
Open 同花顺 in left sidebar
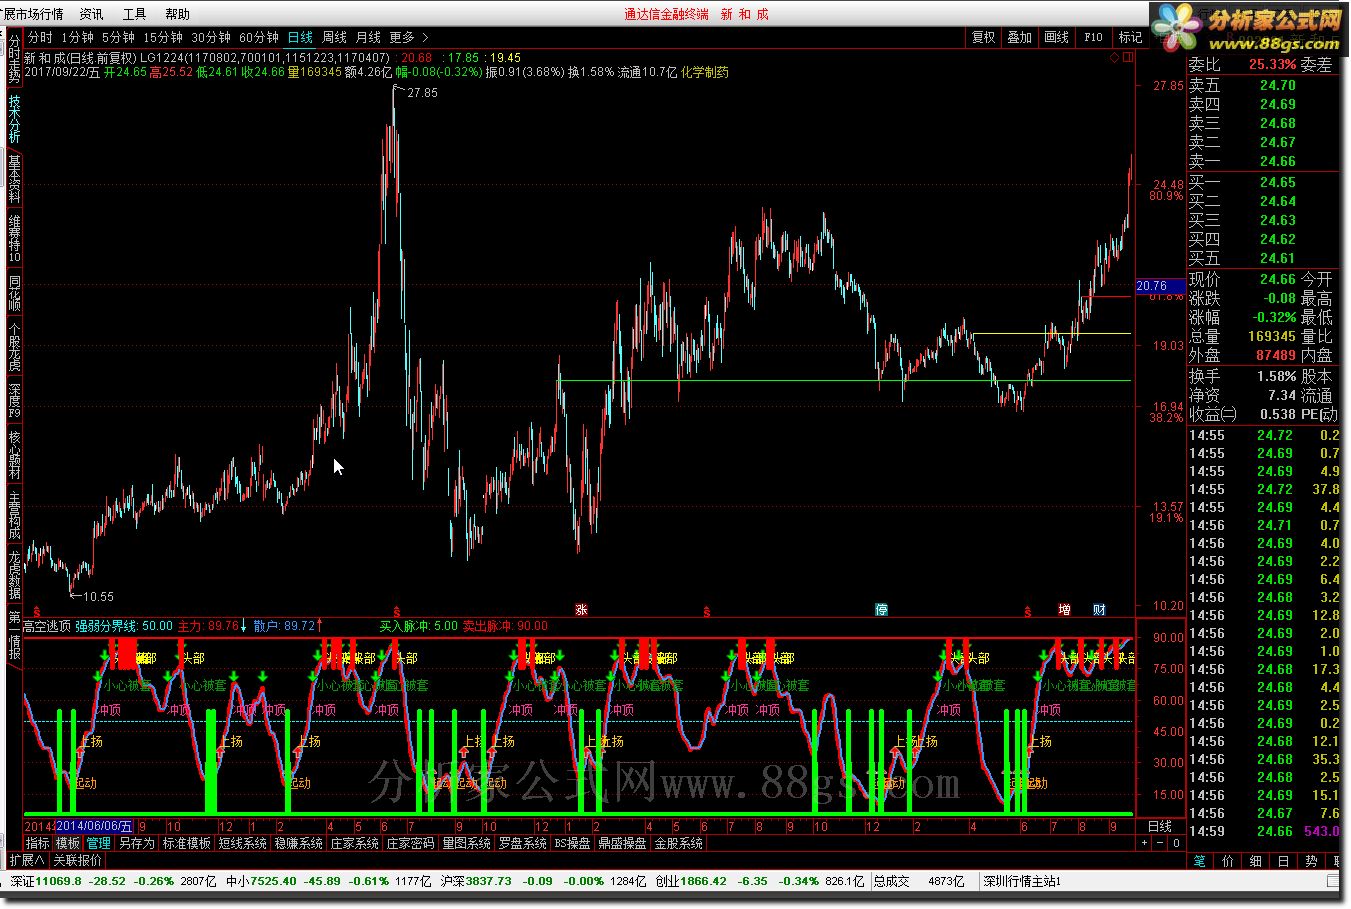[14, 294]
